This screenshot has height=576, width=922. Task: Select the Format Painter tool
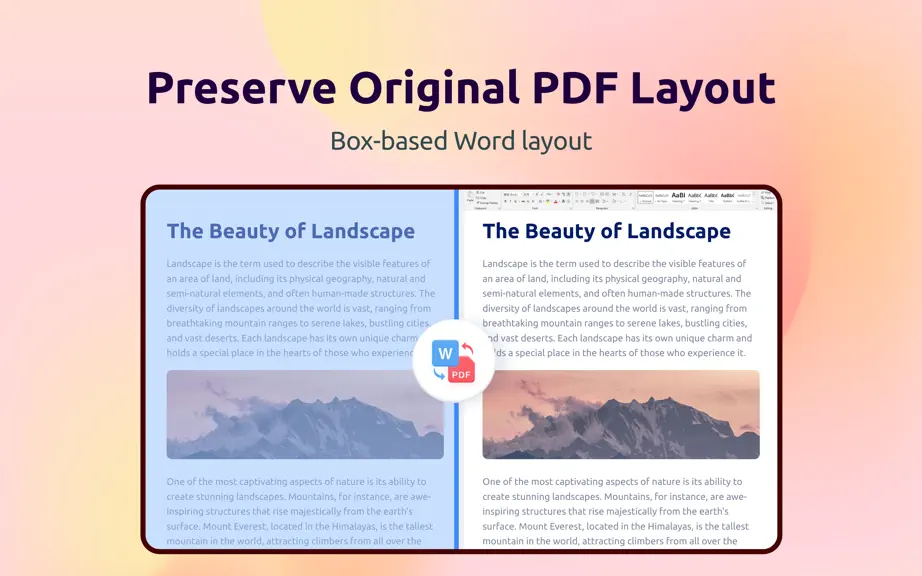tap(487, 203)
